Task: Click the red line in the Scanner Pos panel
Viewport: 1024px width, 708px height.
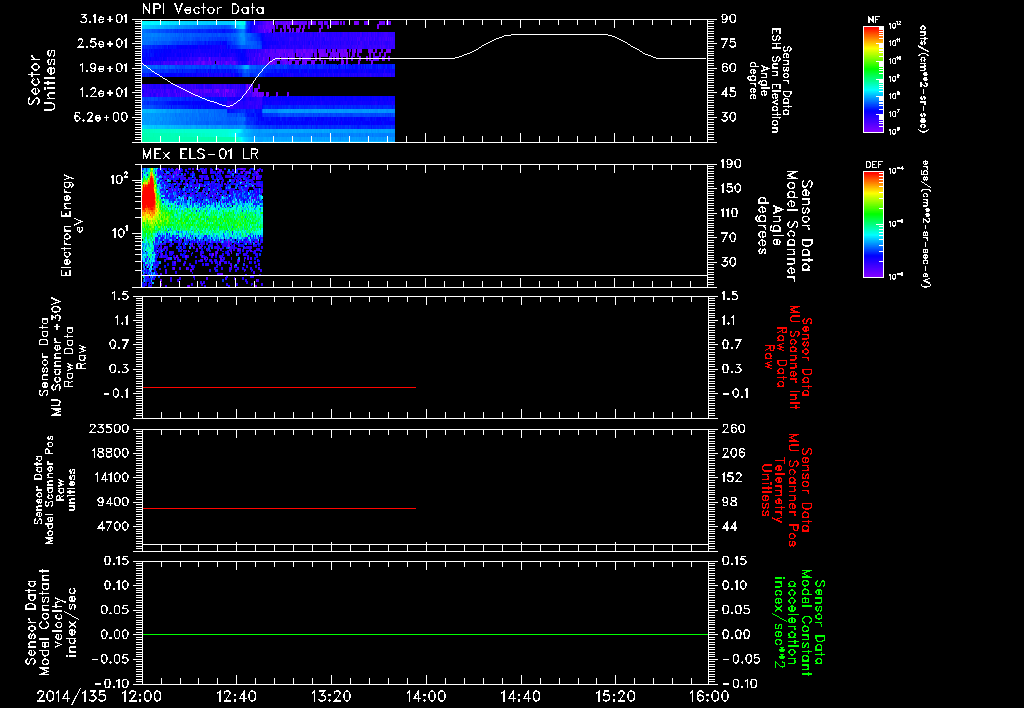Action: pyautogui.click(x=279, y=508)
